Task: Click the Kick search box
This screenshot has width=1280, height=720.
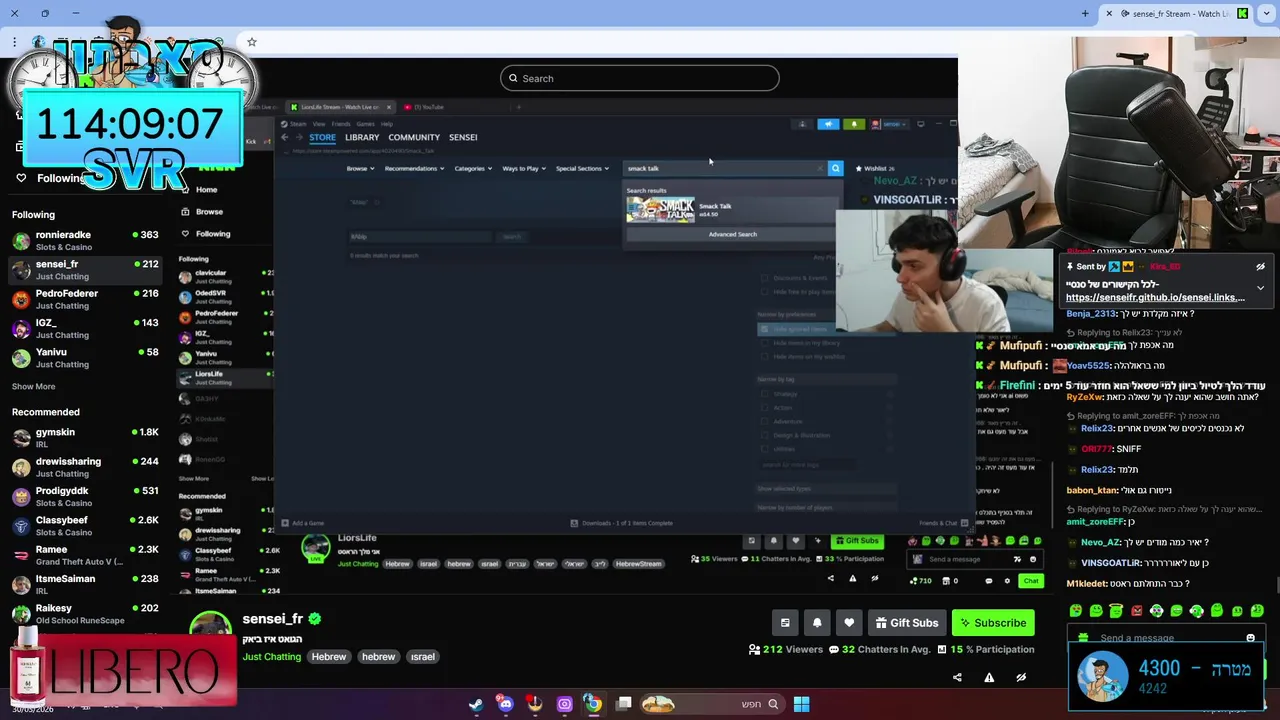Action: pyautogui.click(x=640, y=78)
